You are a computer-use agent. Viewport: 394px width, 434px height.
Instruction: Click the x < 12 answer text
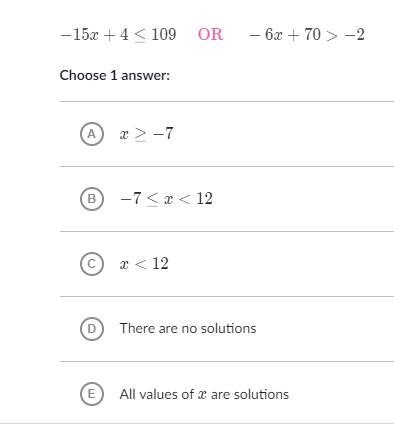click(144, 264)
